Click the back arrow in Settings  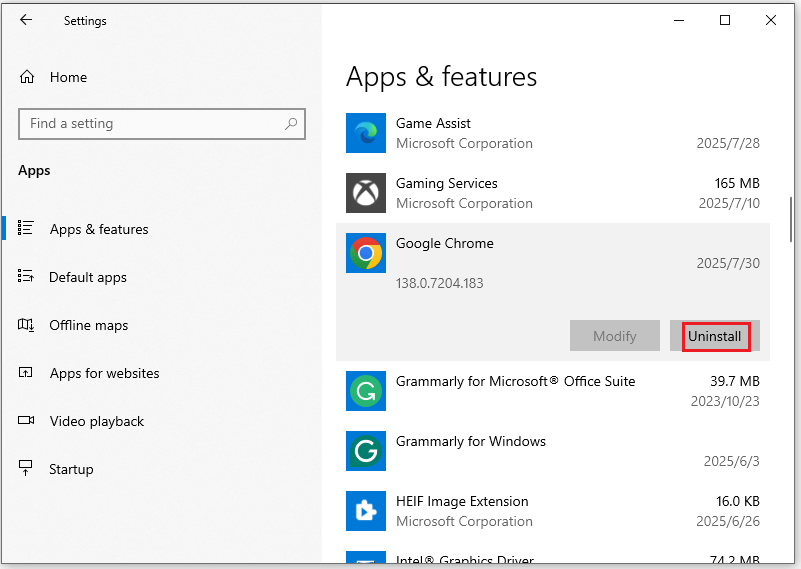(x=26, y=20)
